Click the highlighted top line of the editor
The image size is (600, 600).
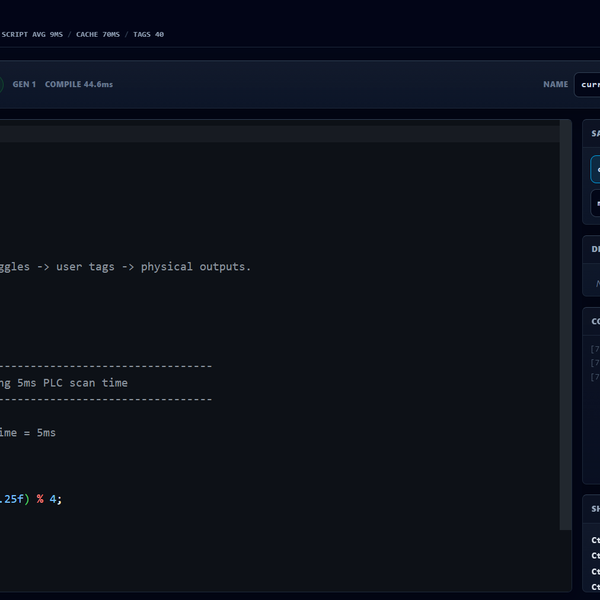[280, 134]
